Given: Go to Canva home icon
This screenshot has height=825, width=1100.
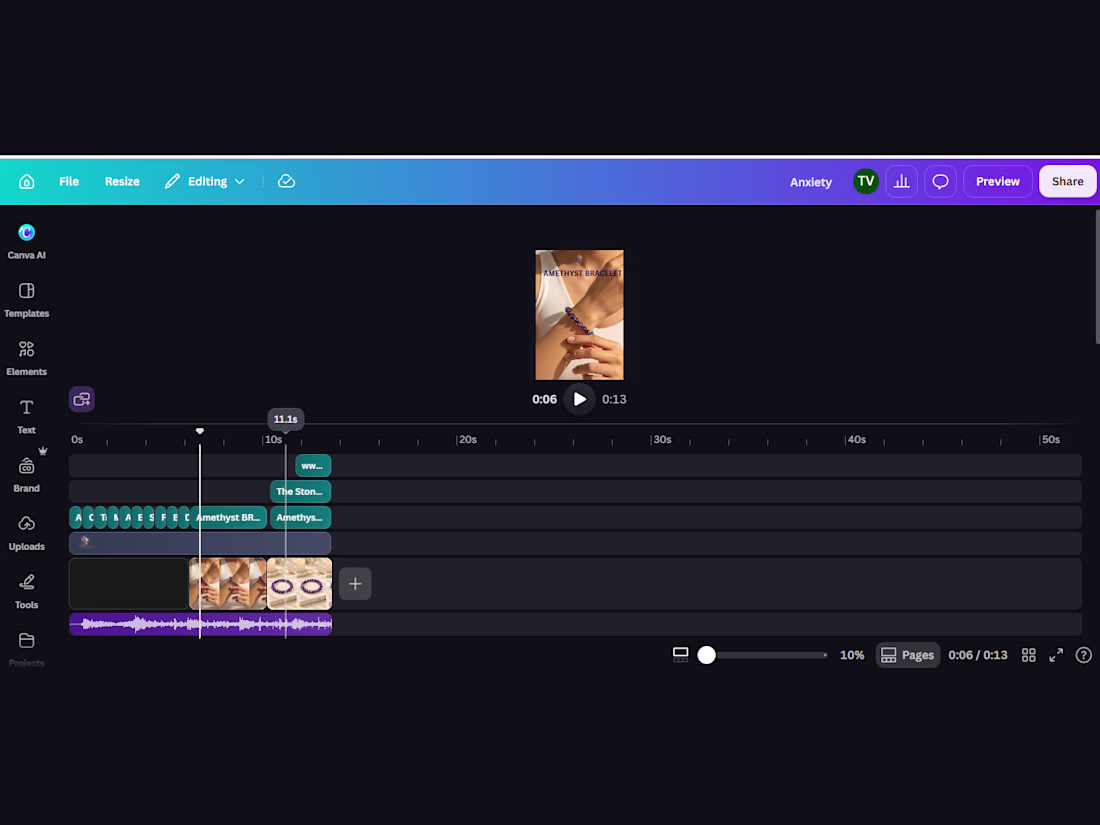Looking at the screenshot, I should click(x=27, y=182).
